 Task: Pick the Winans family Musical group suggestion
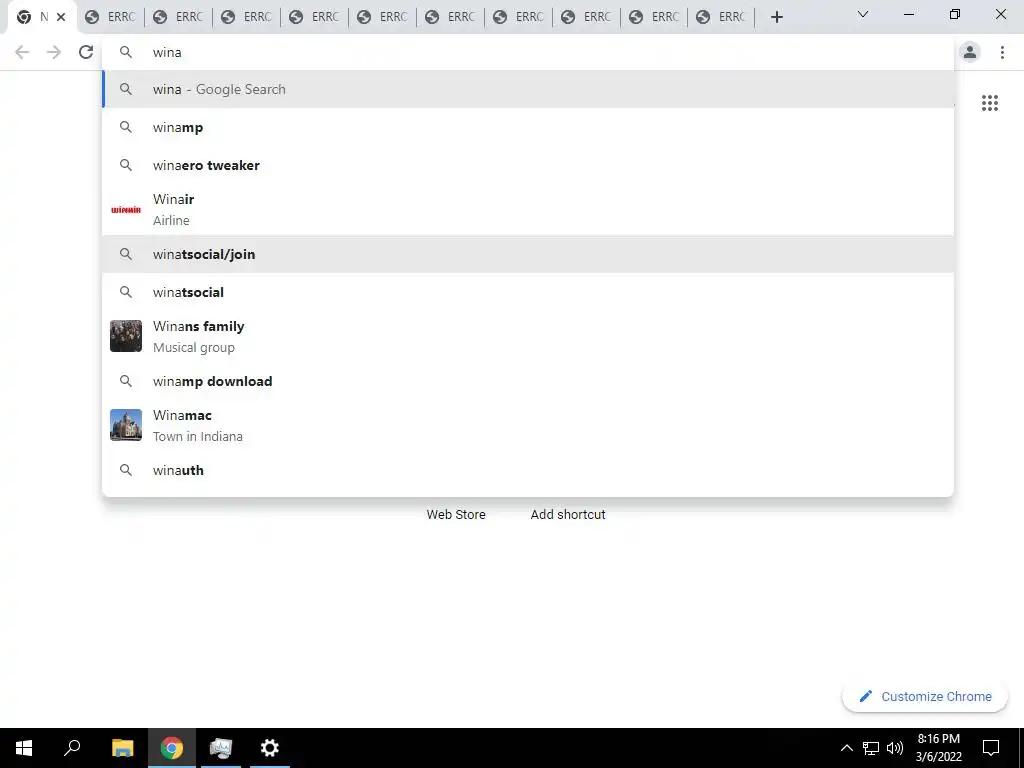[528, 336]
